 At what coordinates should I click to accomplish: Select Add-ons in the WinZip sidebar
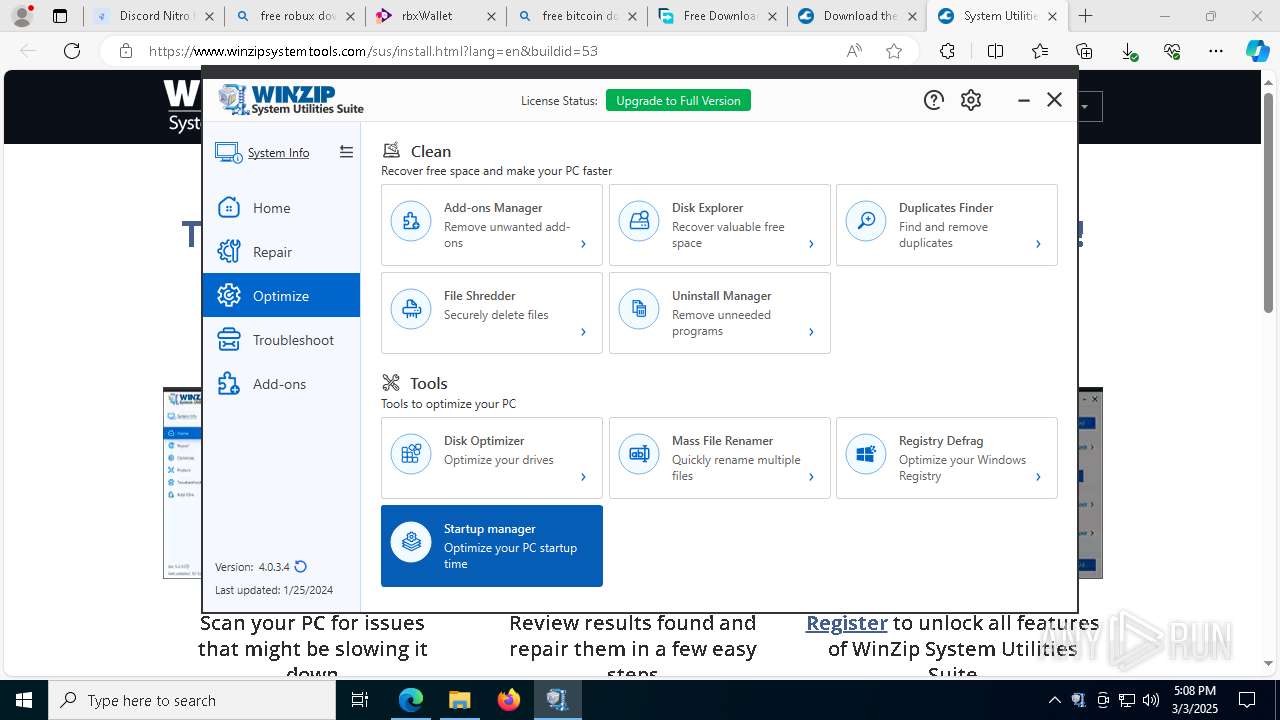pyautogui.click(x=281, y=384)
